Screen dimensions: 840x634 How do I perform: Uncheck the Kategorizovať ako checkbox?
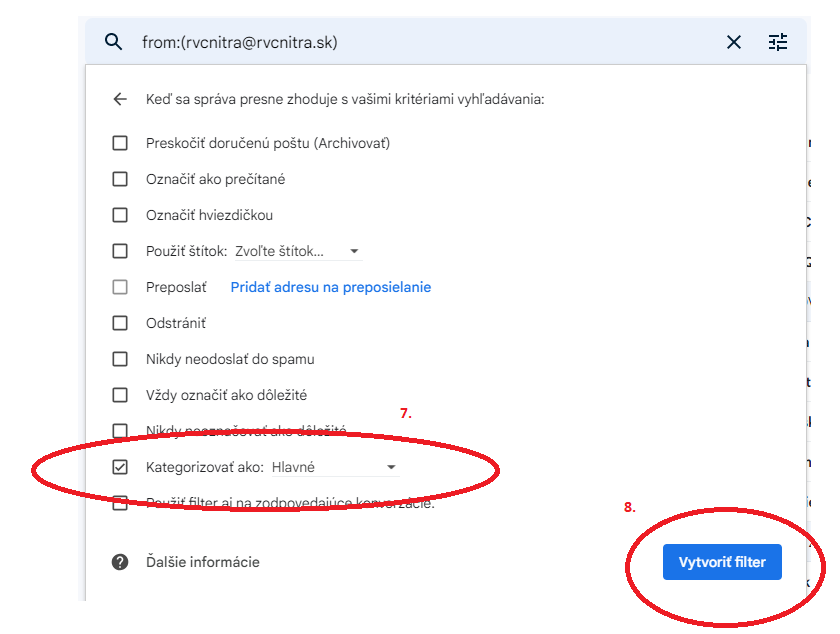click(x=120, y=467)
